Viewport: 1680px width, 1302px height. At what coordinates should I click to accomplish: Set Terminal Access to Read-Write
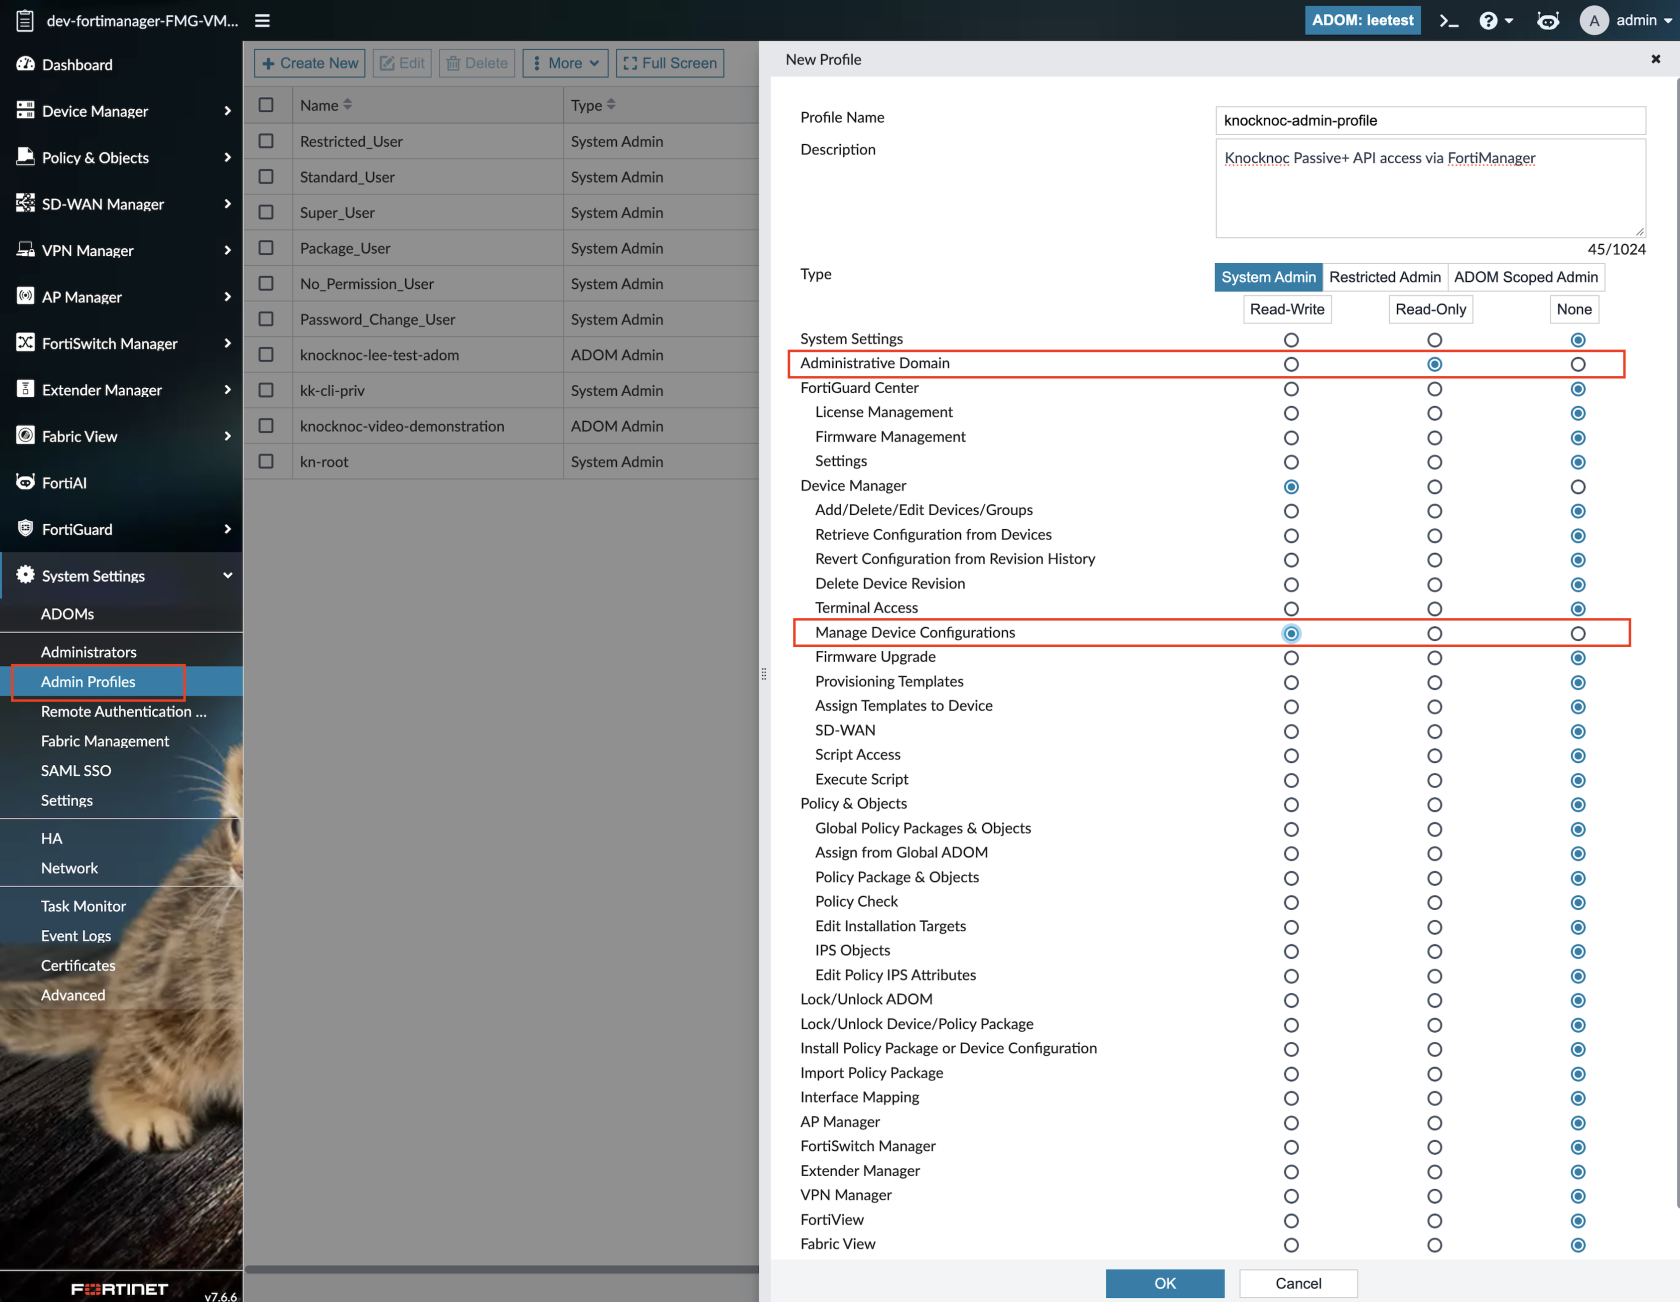point(1291,609)
